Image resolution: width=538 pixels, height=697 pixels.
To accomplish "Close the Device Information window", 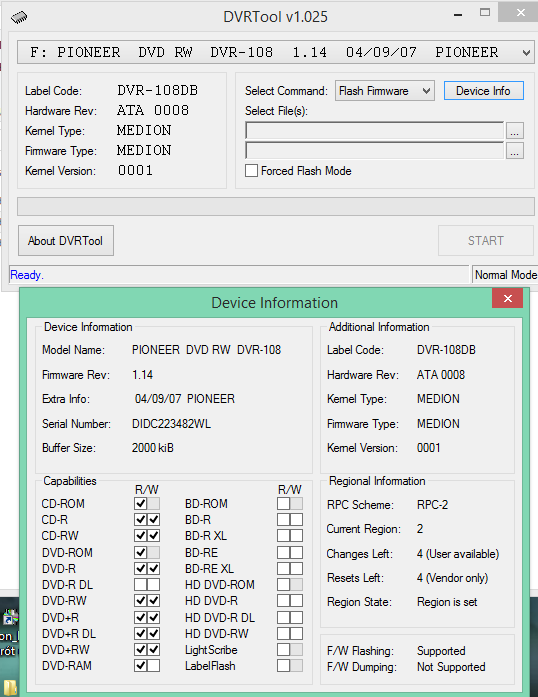I will click(507, 298).
